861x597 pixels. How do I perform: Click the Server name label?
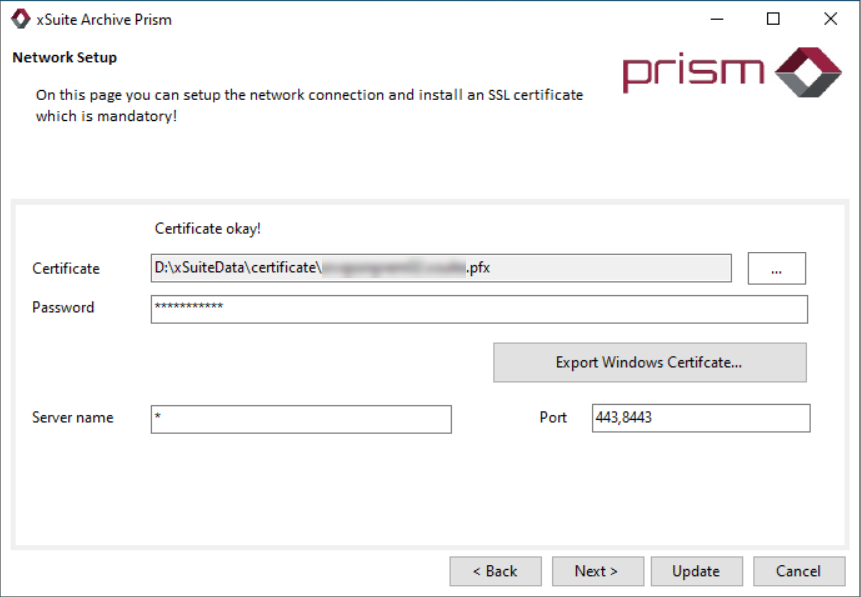coord(72,417)
